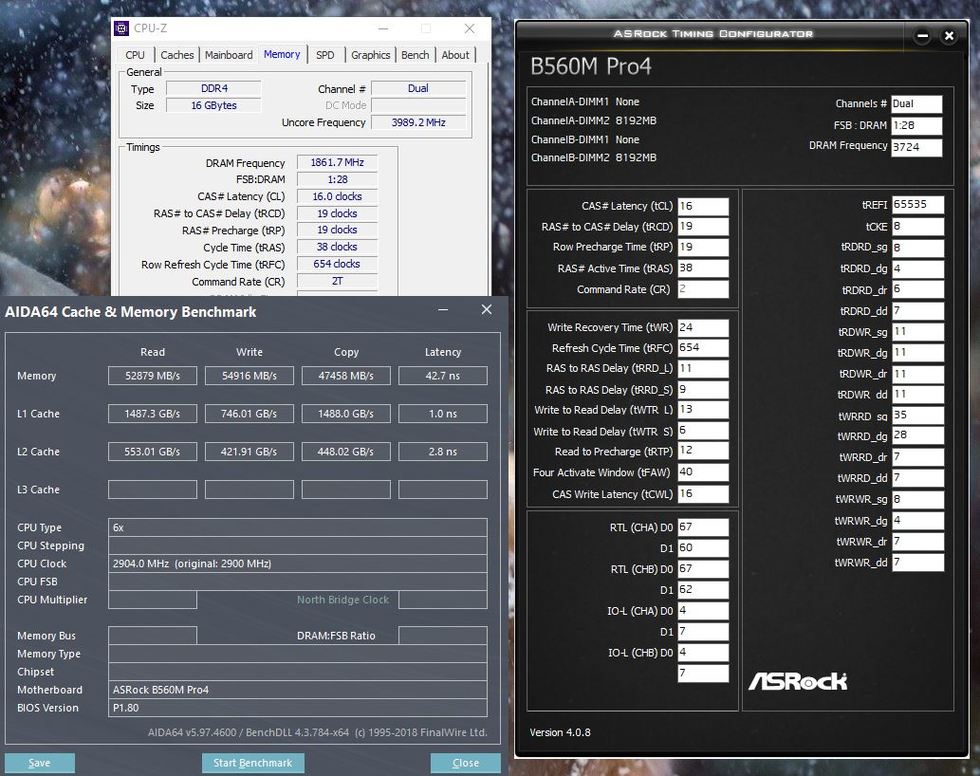
Task: Switch to the Bench tab
Action: pyautogui.click(x=415, y=55)
